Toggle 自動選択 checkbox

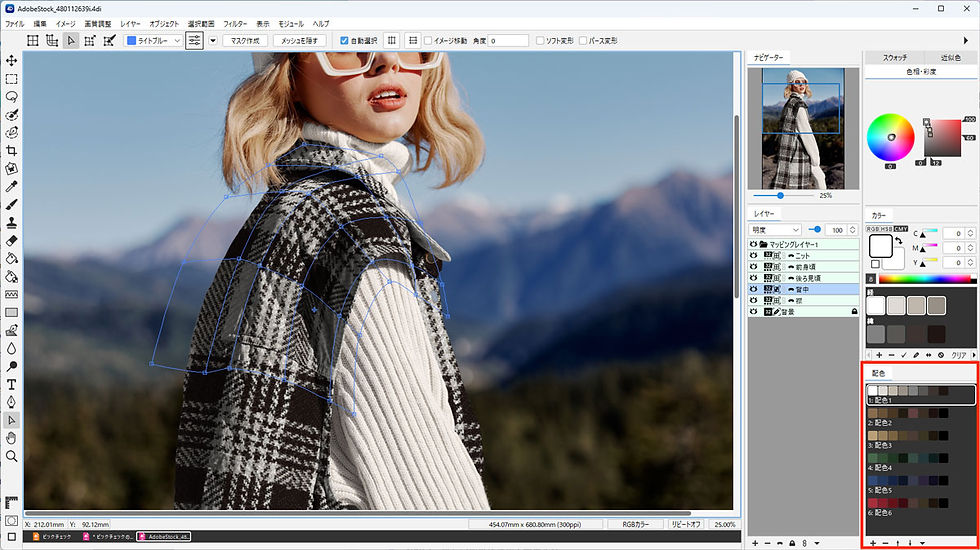point(344,41)
